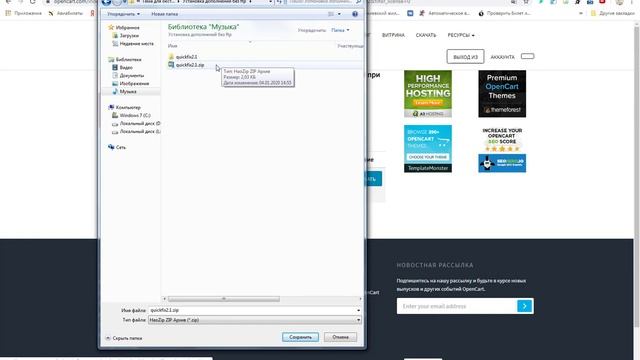Viewport: 640px width, 360px height.
Task: Open the browser profile avatar
Action: (620, 2)
